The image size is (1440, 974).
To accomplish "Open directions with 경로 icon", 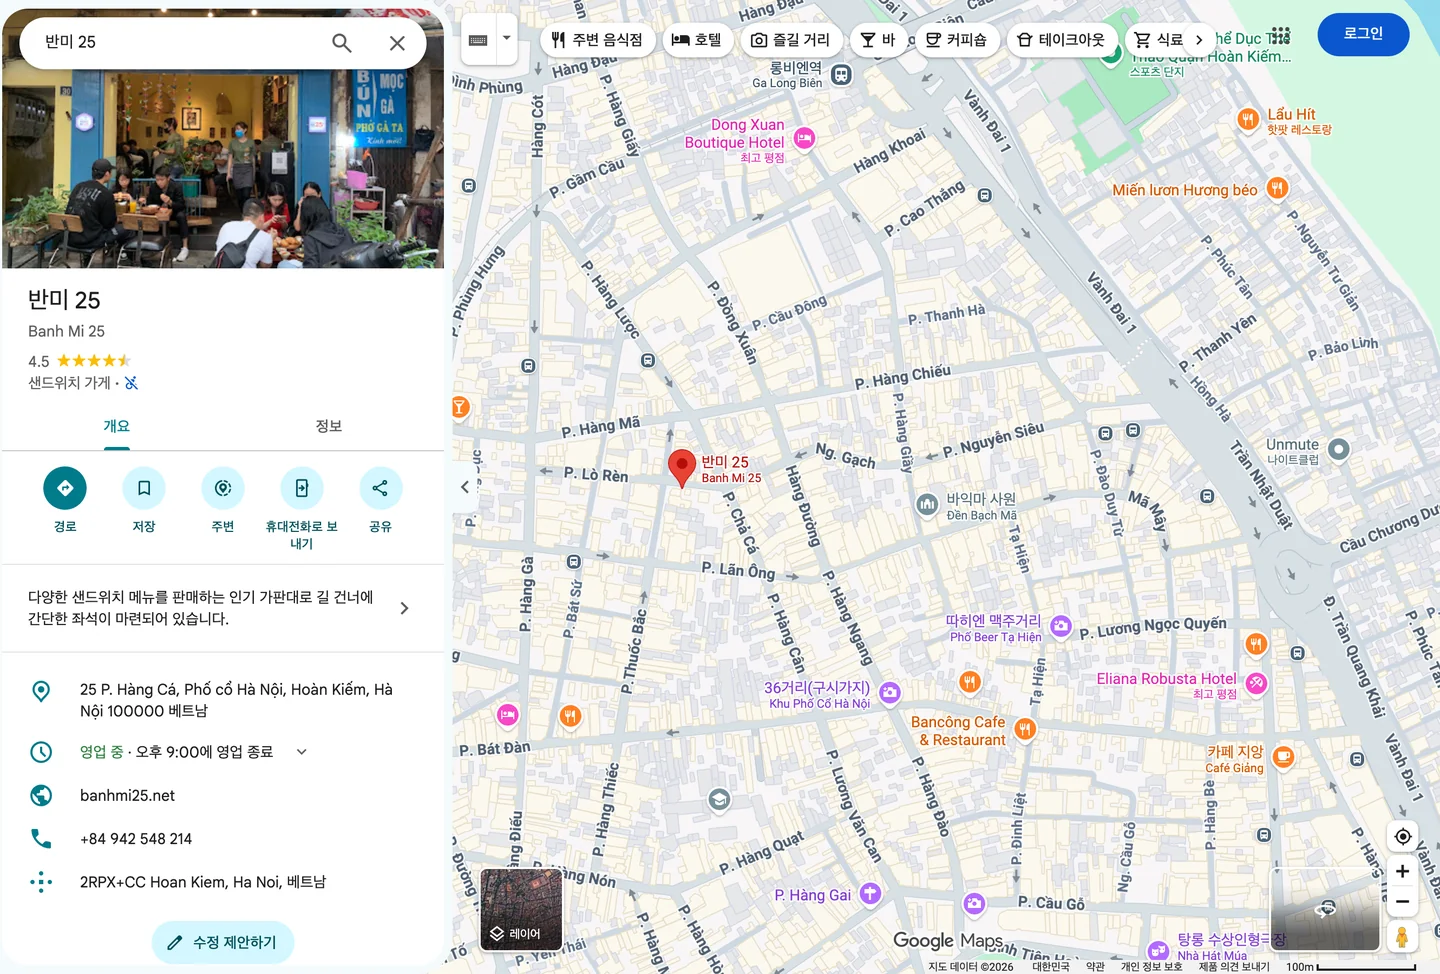I will (65, 488).
